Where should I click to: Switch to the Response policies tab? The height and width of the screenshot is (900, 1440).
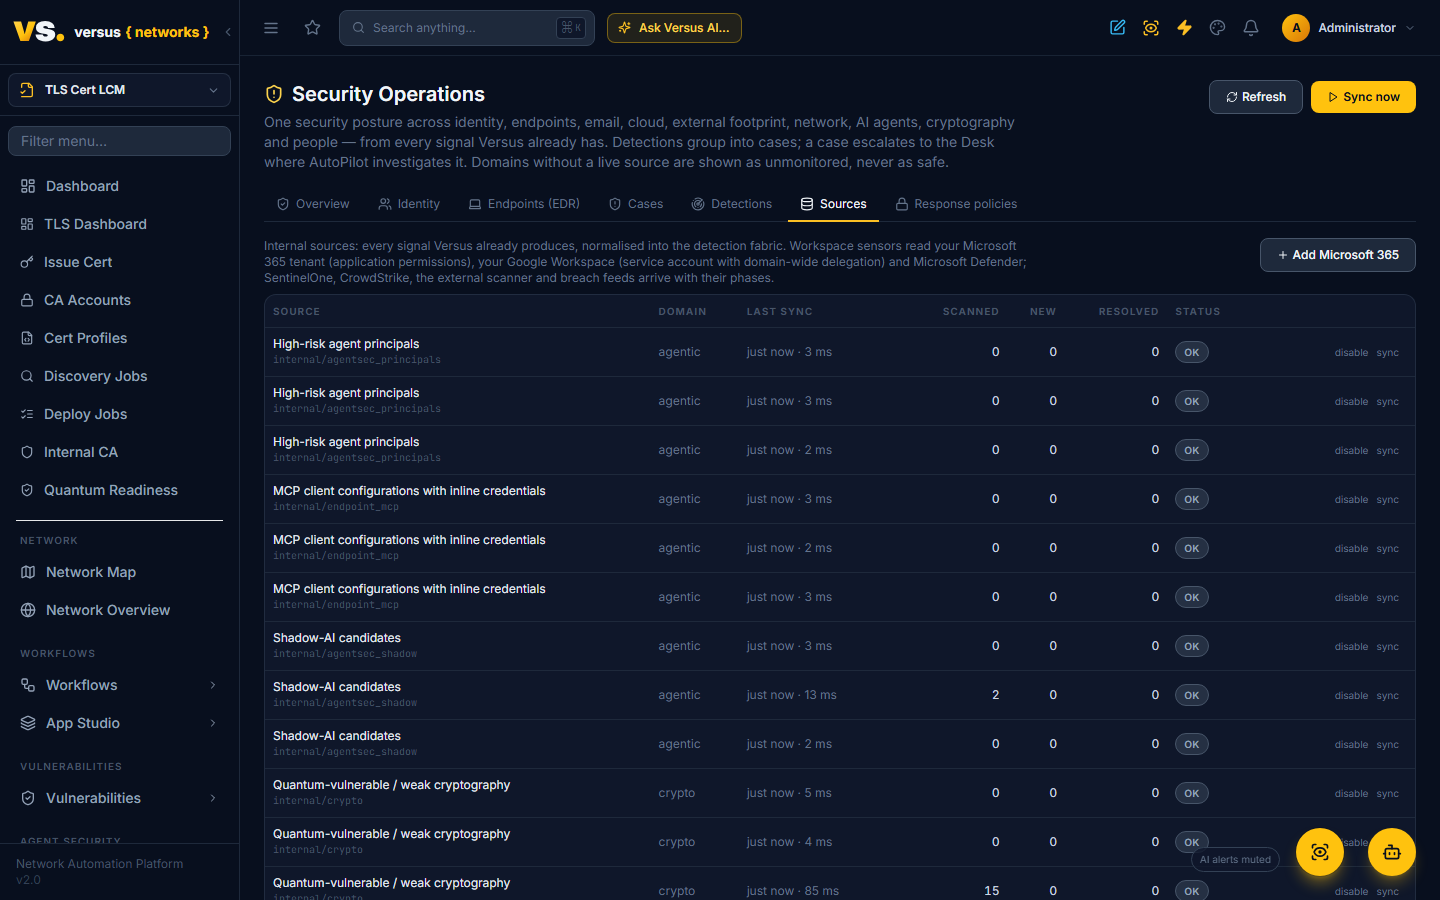956,204
